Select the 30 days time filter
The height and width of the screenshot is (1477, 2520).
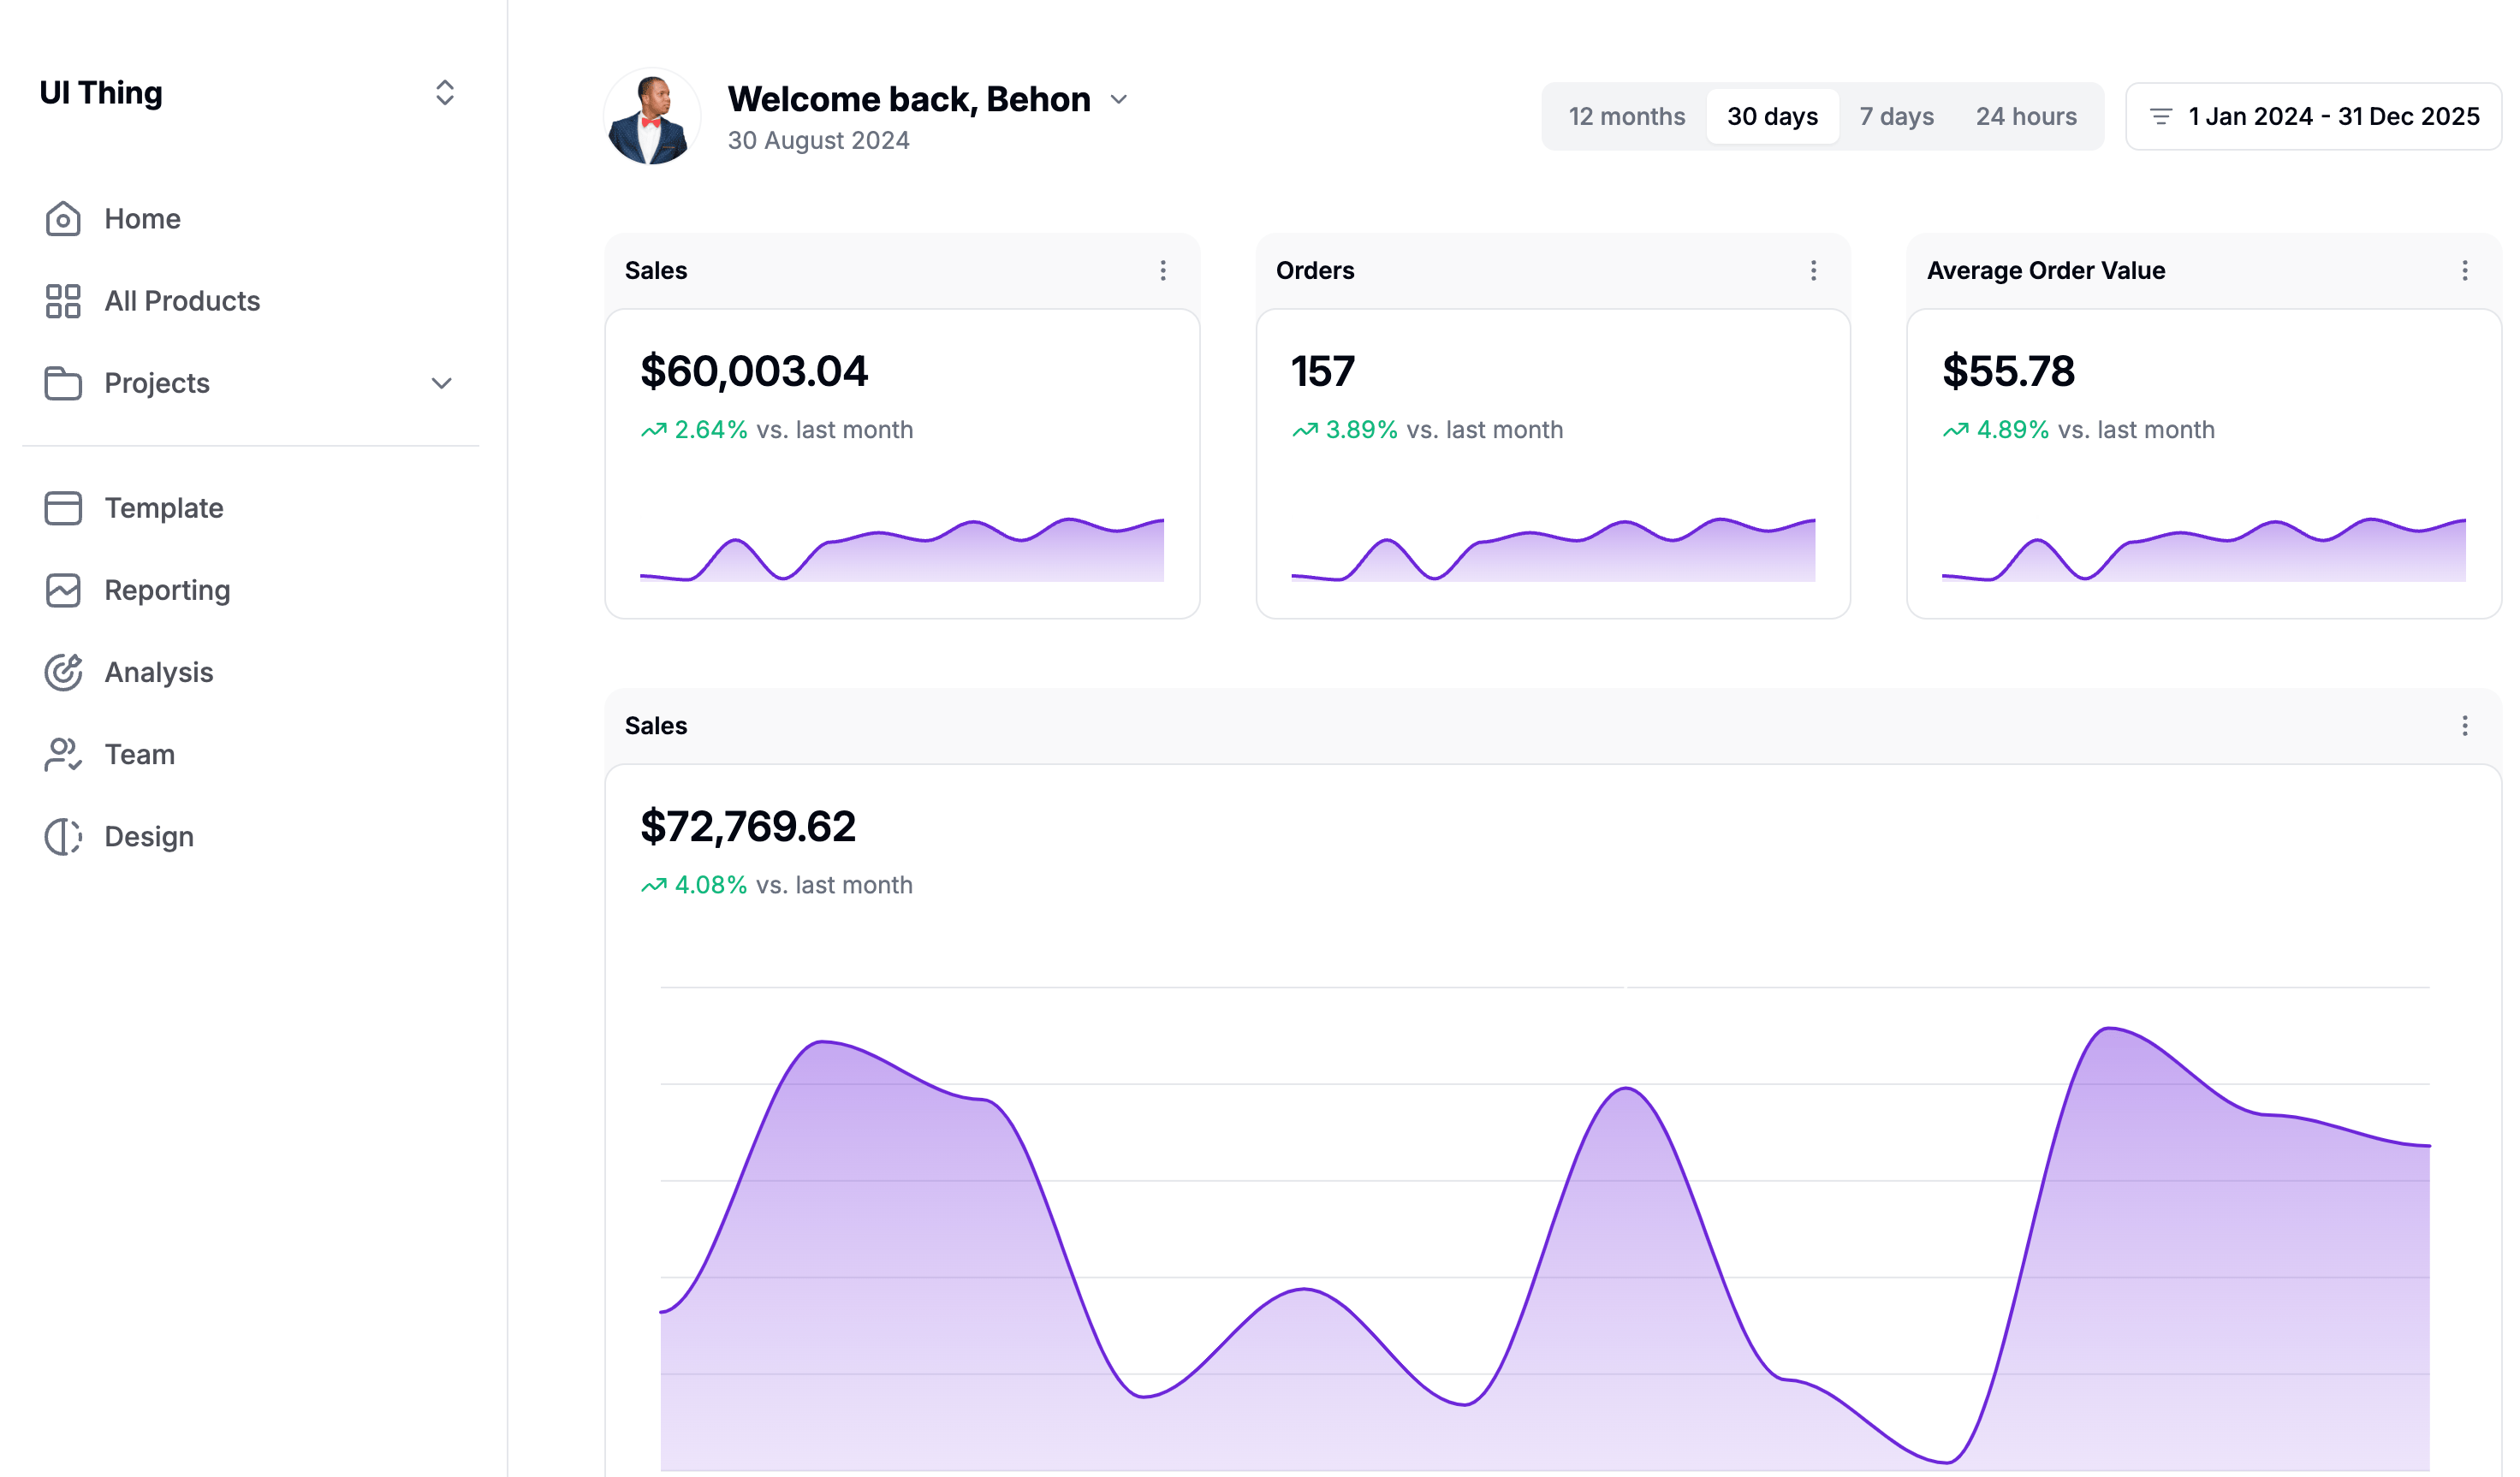click(x=1771, y=115)
